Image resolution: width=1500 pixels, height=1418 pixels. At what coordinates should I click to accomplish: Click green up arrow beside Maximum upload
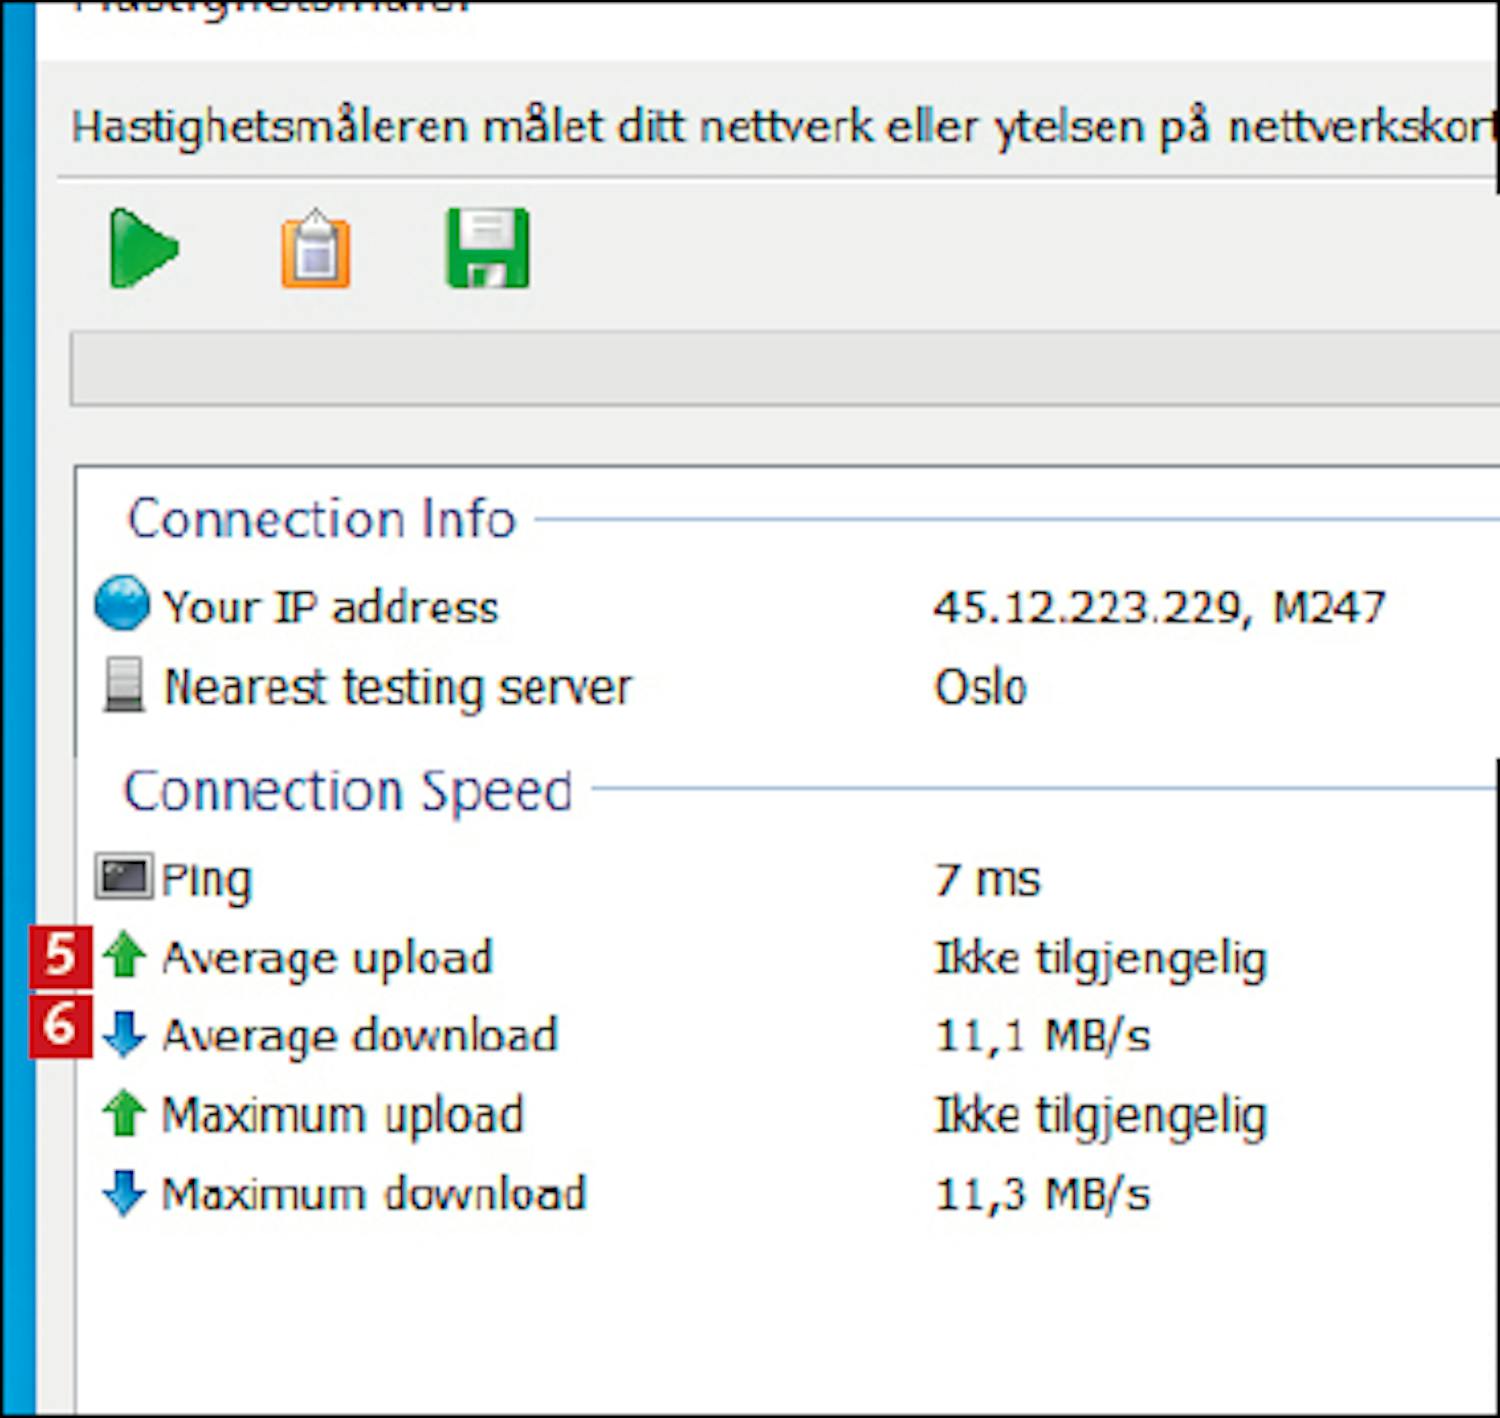[x=125, y=1113]
